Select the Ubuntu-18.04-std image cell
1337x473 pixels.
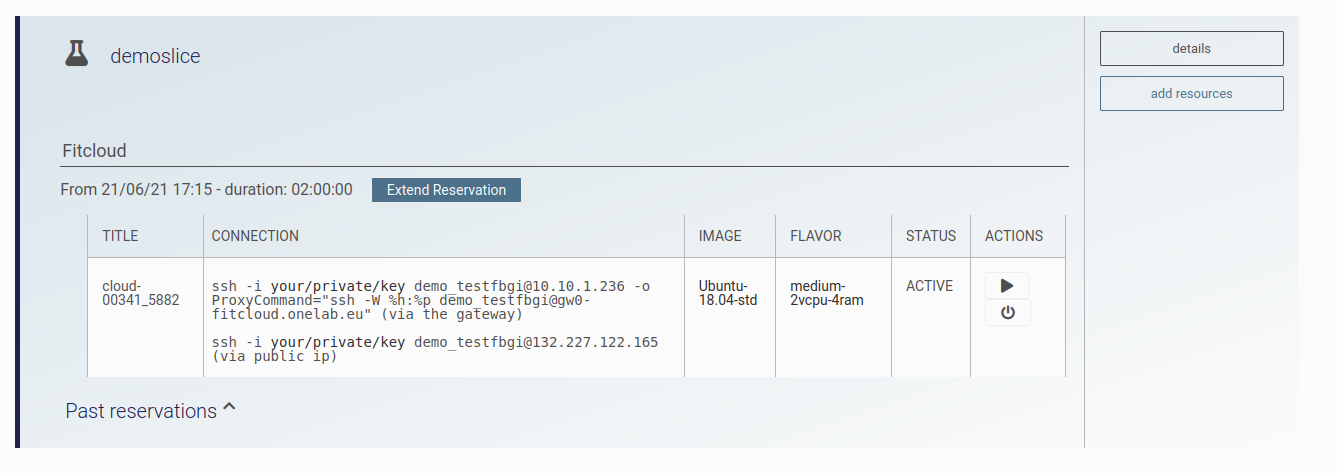click(728, 293)
